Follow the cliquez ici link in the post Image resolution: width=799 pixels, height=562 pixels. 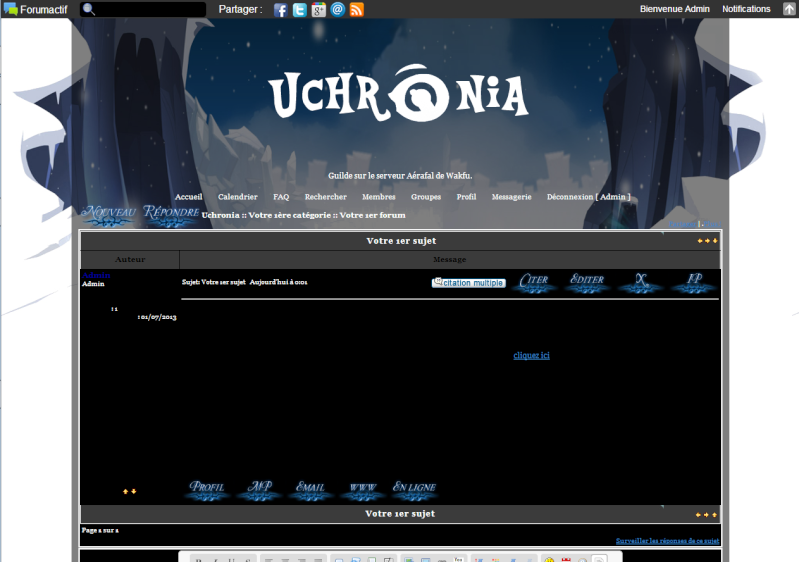[531, 355]
